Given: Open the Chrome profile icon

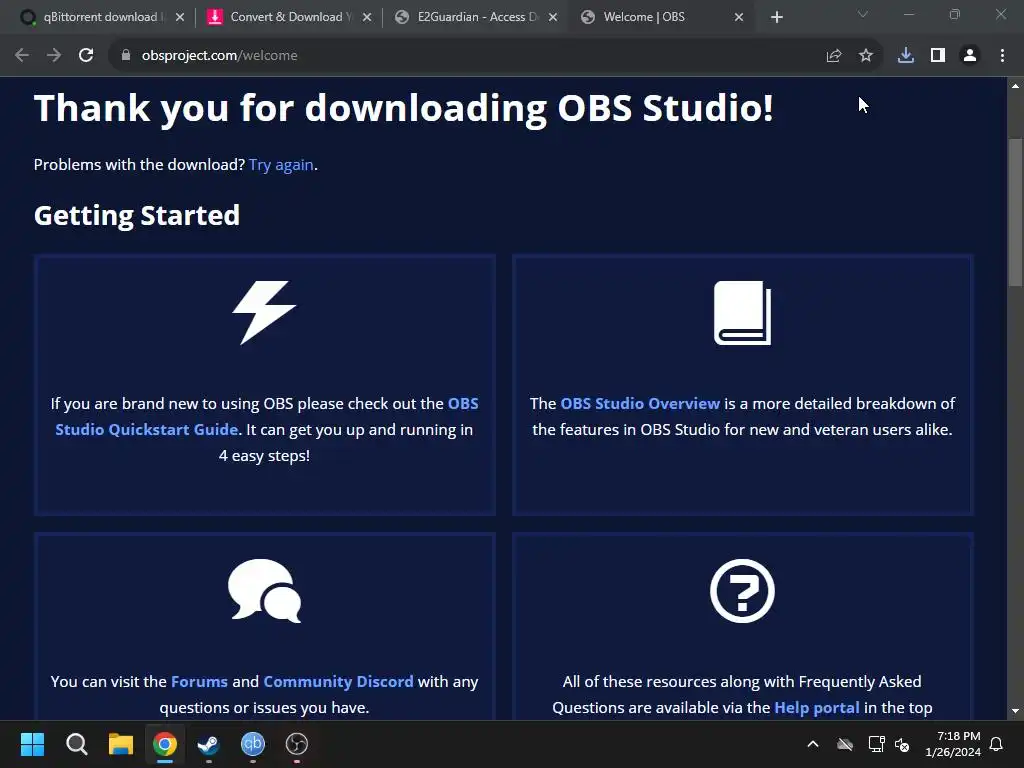Looking at the screenshot, I should [x=970, y=56].
